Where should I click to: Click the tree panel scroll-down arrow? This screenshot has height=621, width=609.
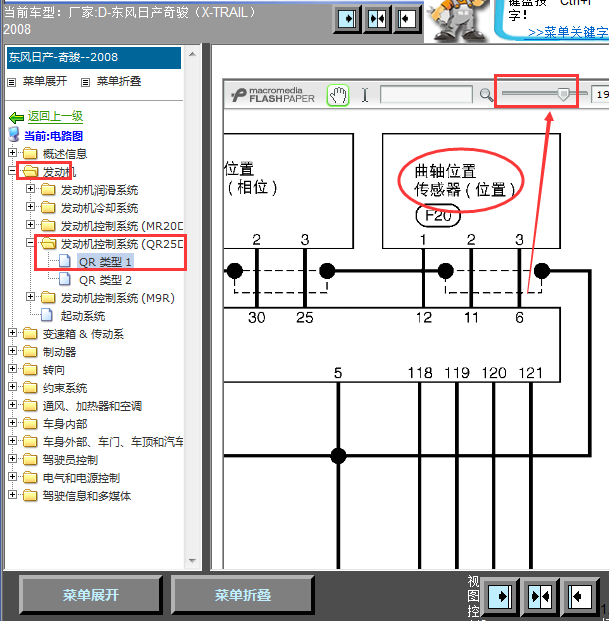pyautogui.click(x=192, y=560)
